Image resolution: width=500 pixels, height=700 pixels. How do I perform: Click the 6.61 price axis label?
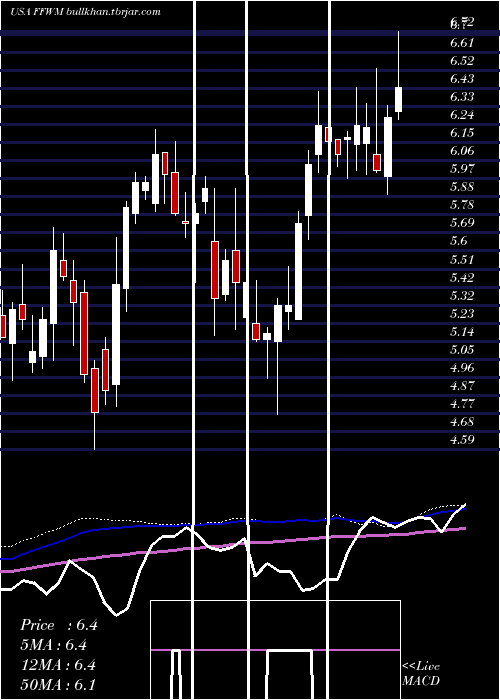coord(462,43)
